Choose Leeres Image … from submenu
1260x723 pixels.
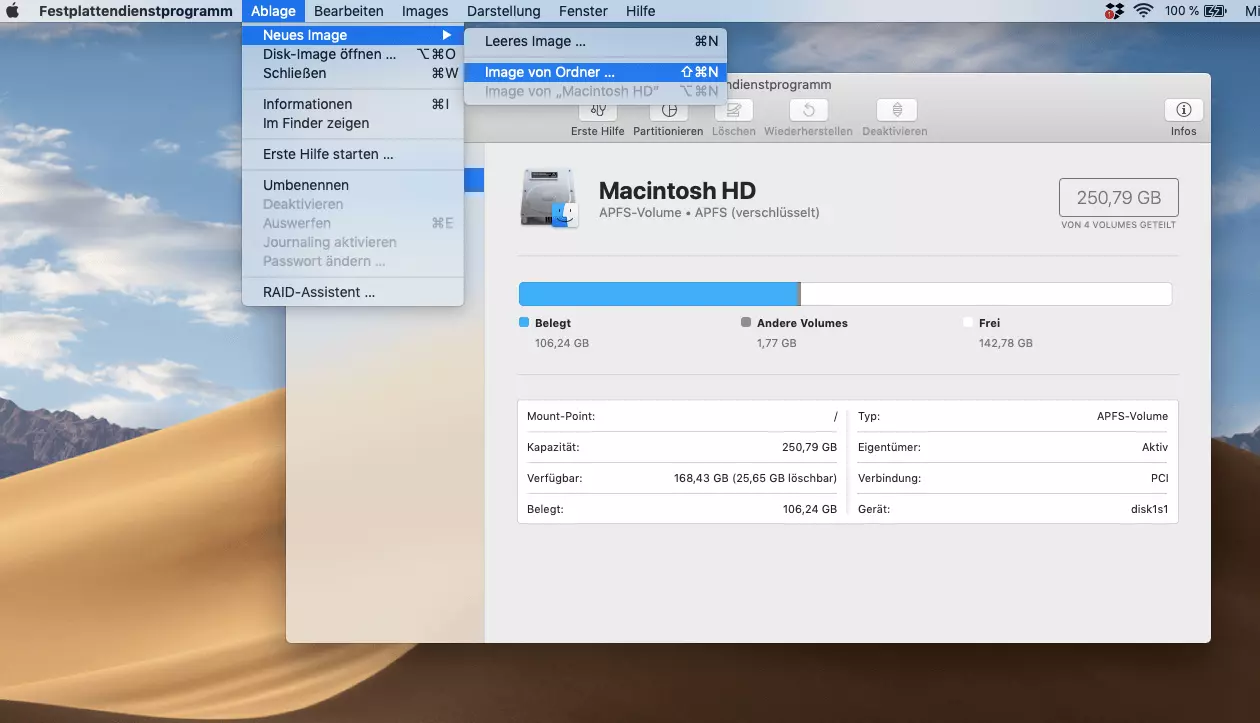click(x=596, y=41)
